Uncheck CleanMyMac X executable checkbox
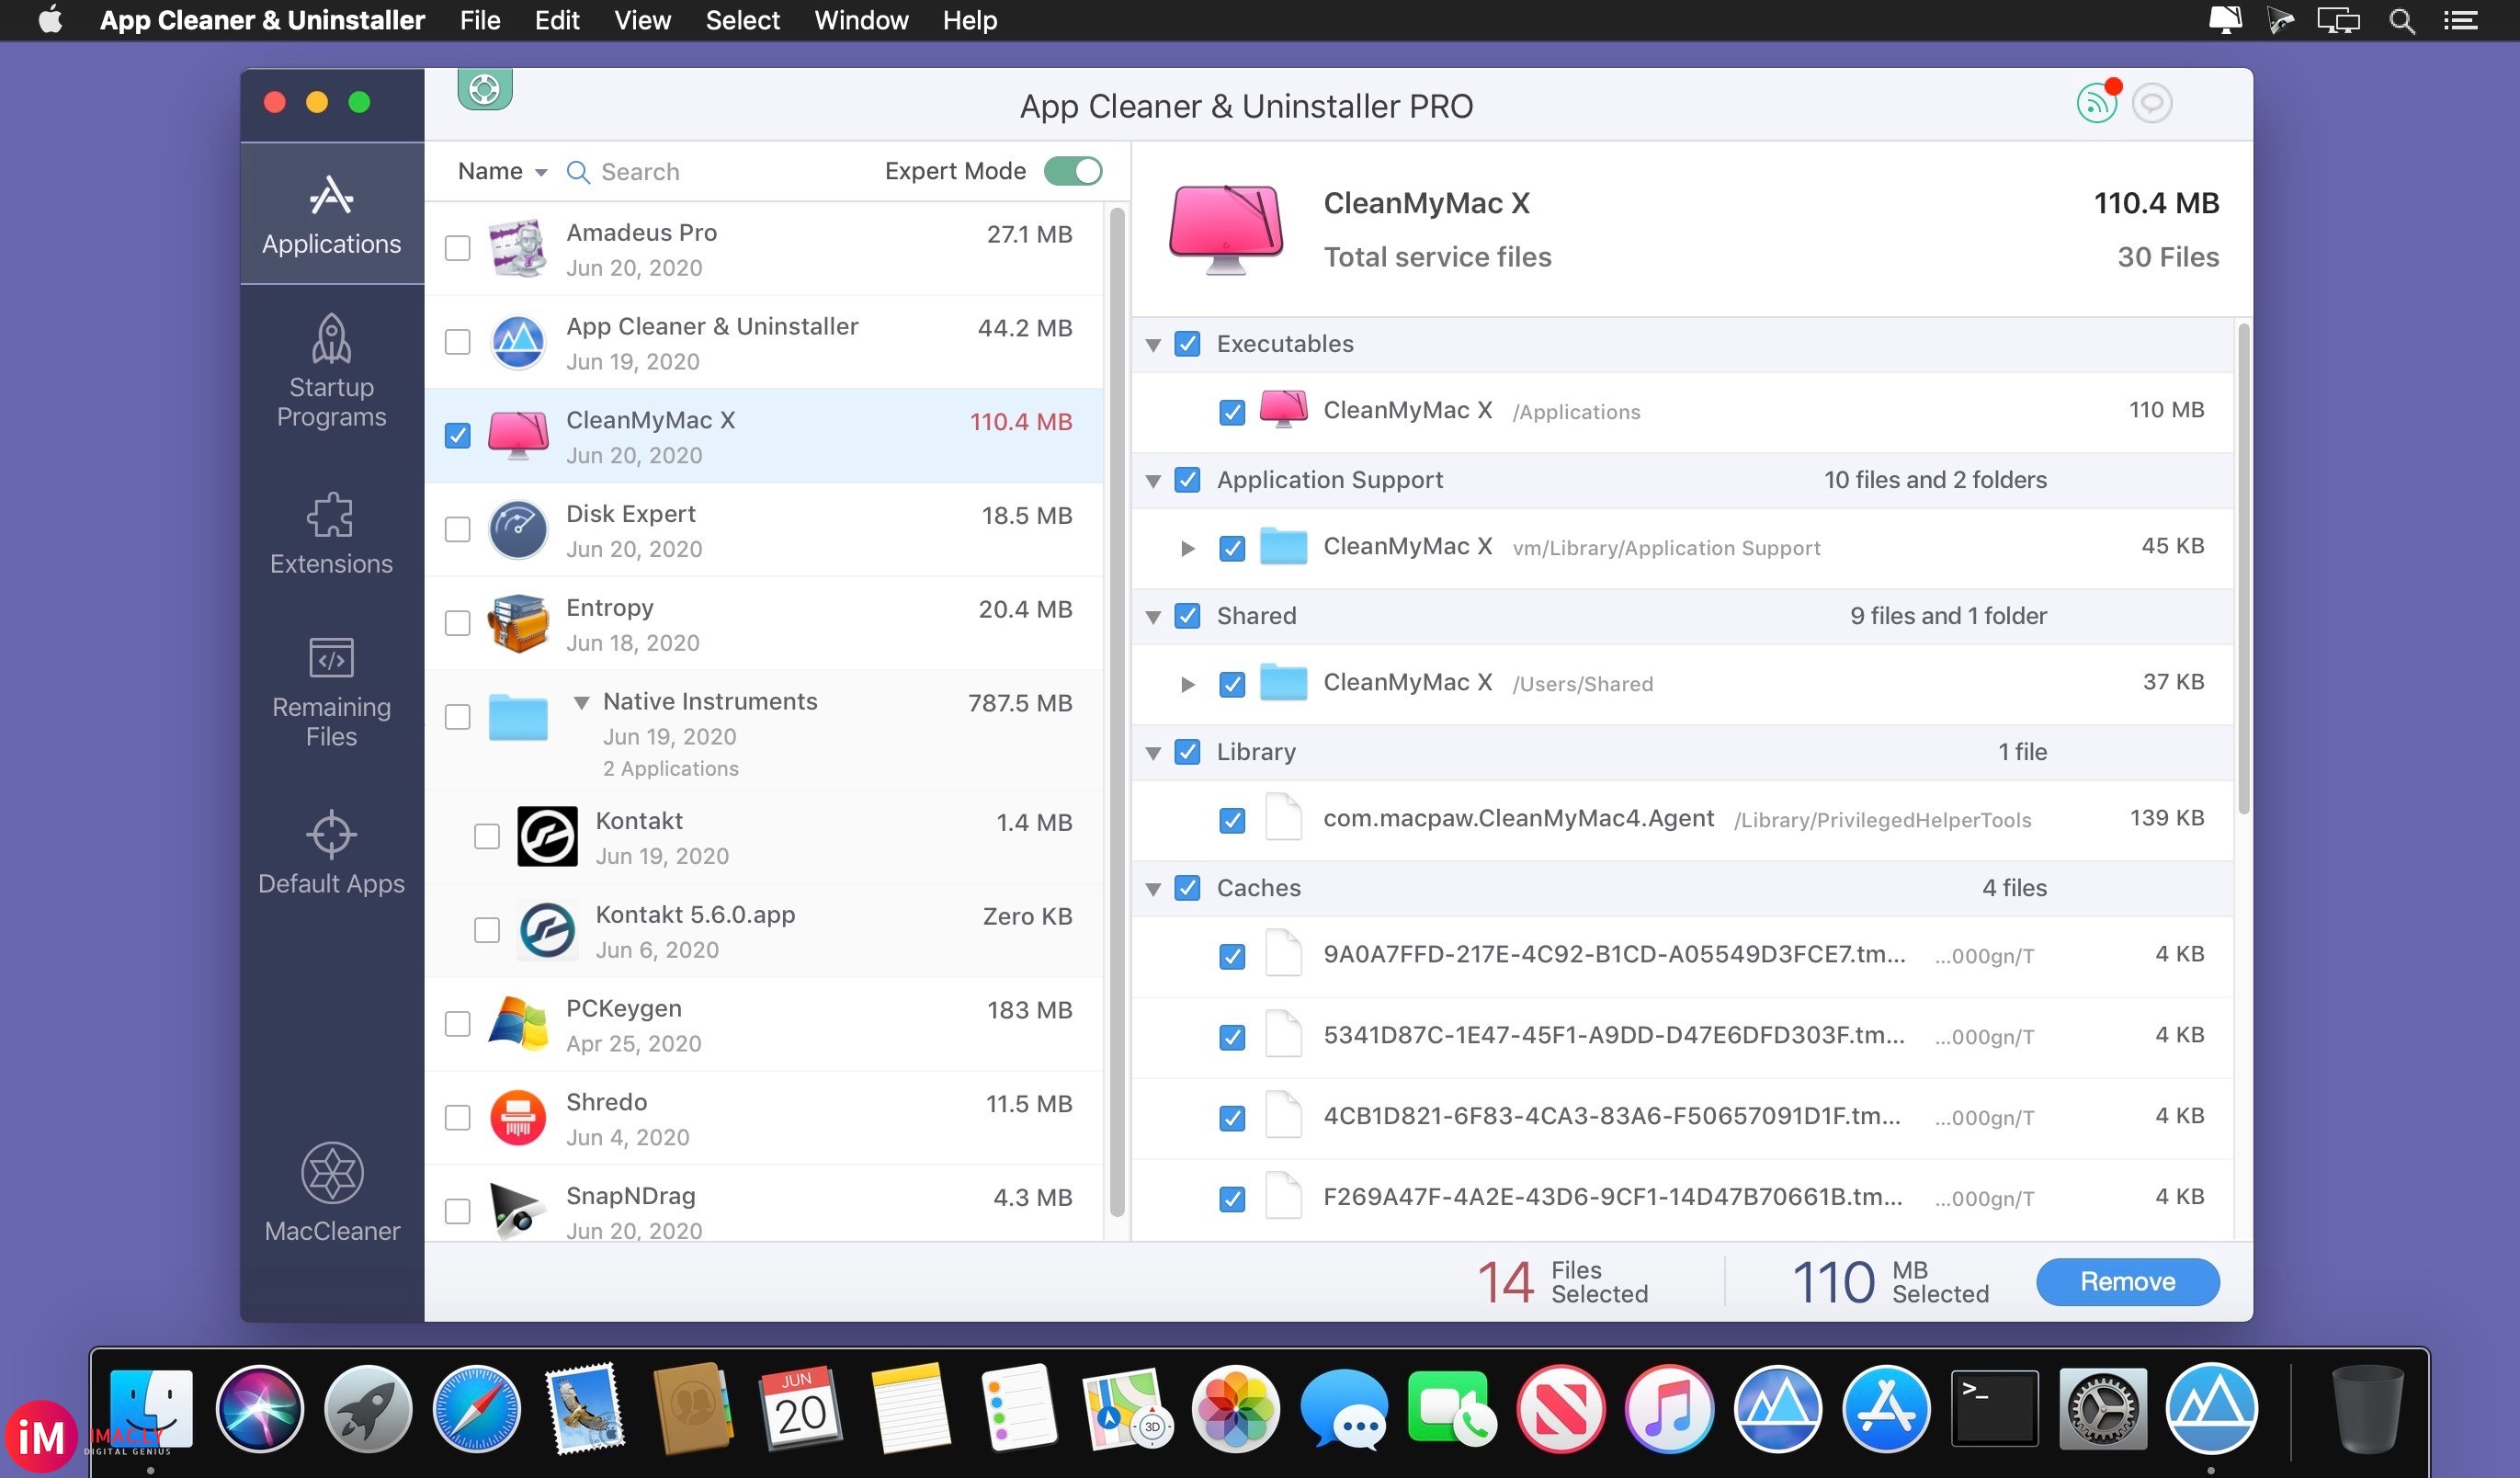Image resolution: width=2520 pixels, height=1478 pixels. tap(1231, 410)
